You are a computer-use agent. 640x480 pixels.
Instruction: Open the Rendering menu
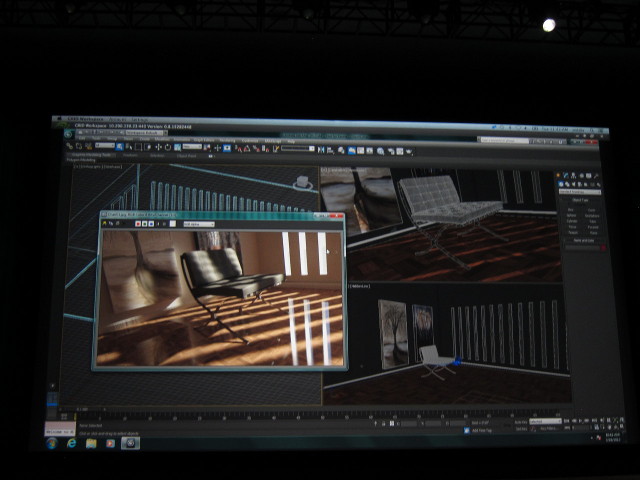[x=227, y=140]
